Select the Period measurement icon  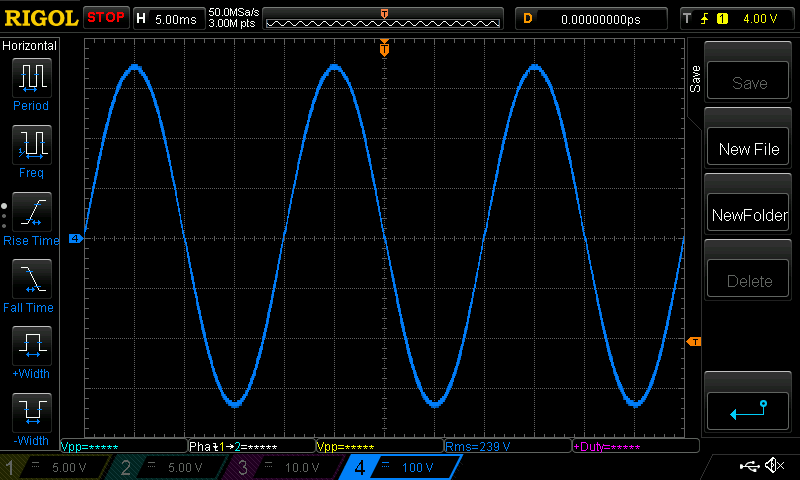(x=31, y=77)
